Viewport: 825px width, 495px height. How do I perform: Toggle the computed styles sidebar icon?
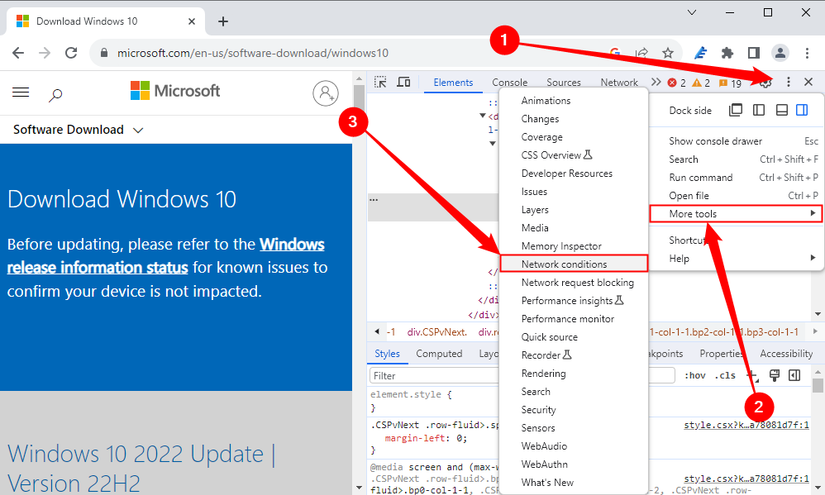tap(794, 375)
